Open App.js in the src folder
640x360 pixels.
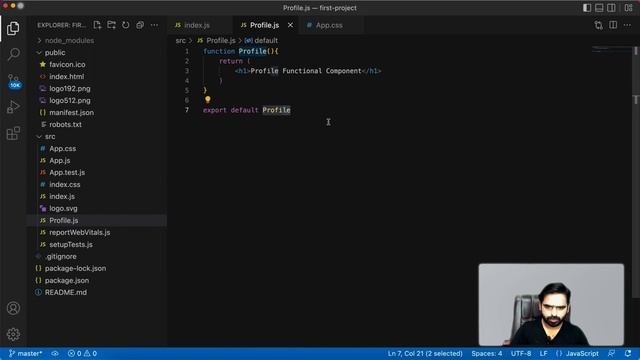click(x=97, y=160)
